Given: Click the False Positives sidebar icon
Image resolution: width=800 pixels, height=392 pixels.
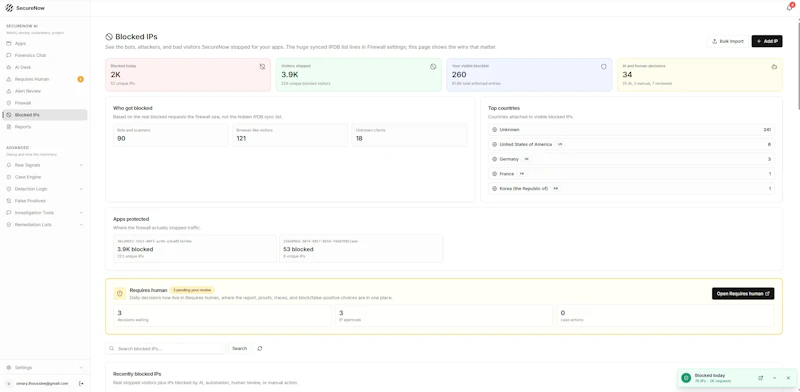Looking at the screenshot, I should (x=9, y=201).
